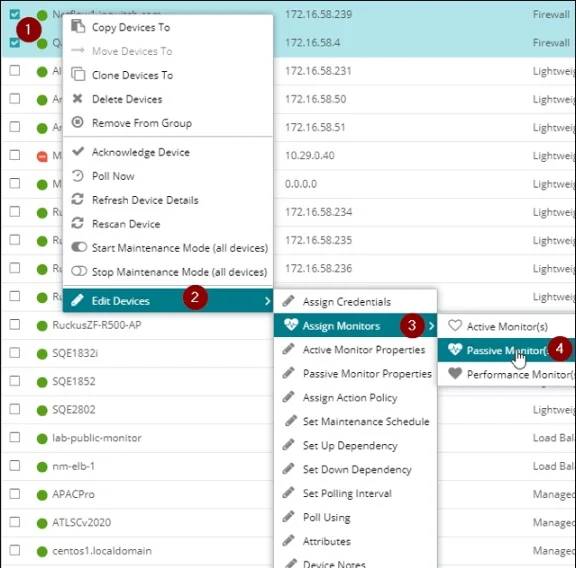Click the Firewall role of 172.16.58.4
This screenshot has height=568, width=576.
click(551, 43)
